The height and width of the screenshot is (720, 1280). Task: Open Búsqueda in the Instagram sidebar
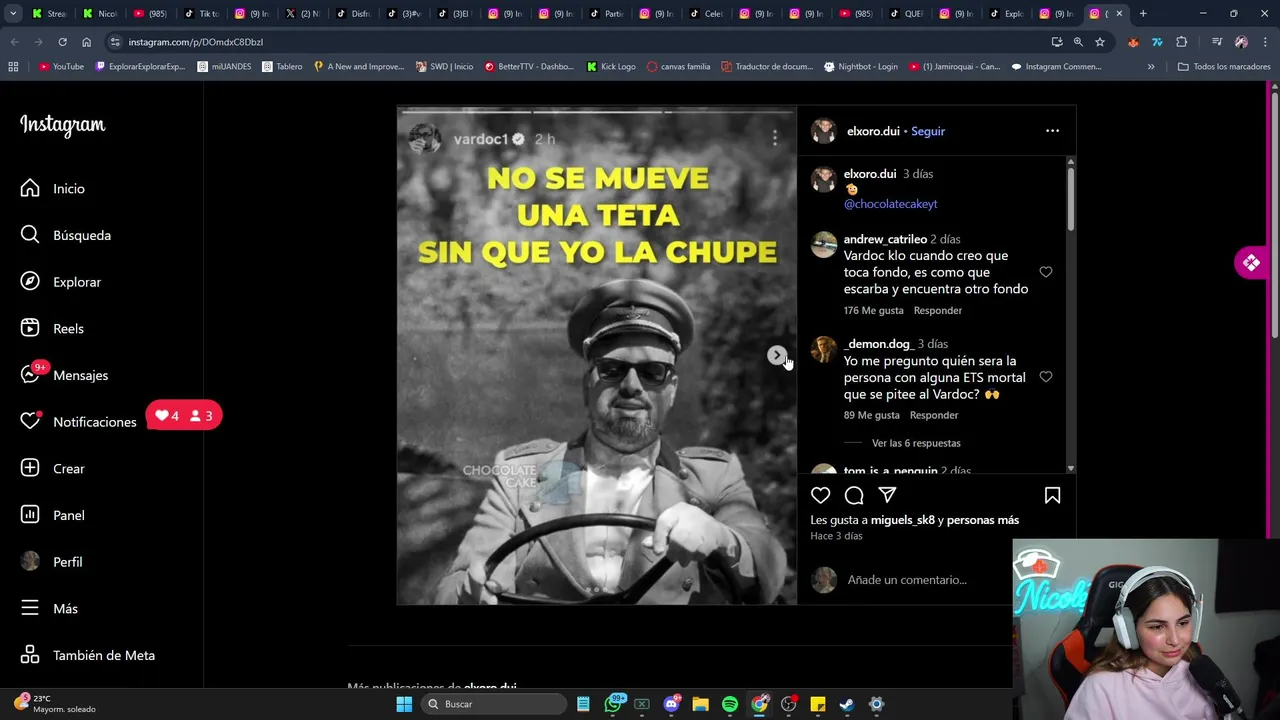(66, 235)
